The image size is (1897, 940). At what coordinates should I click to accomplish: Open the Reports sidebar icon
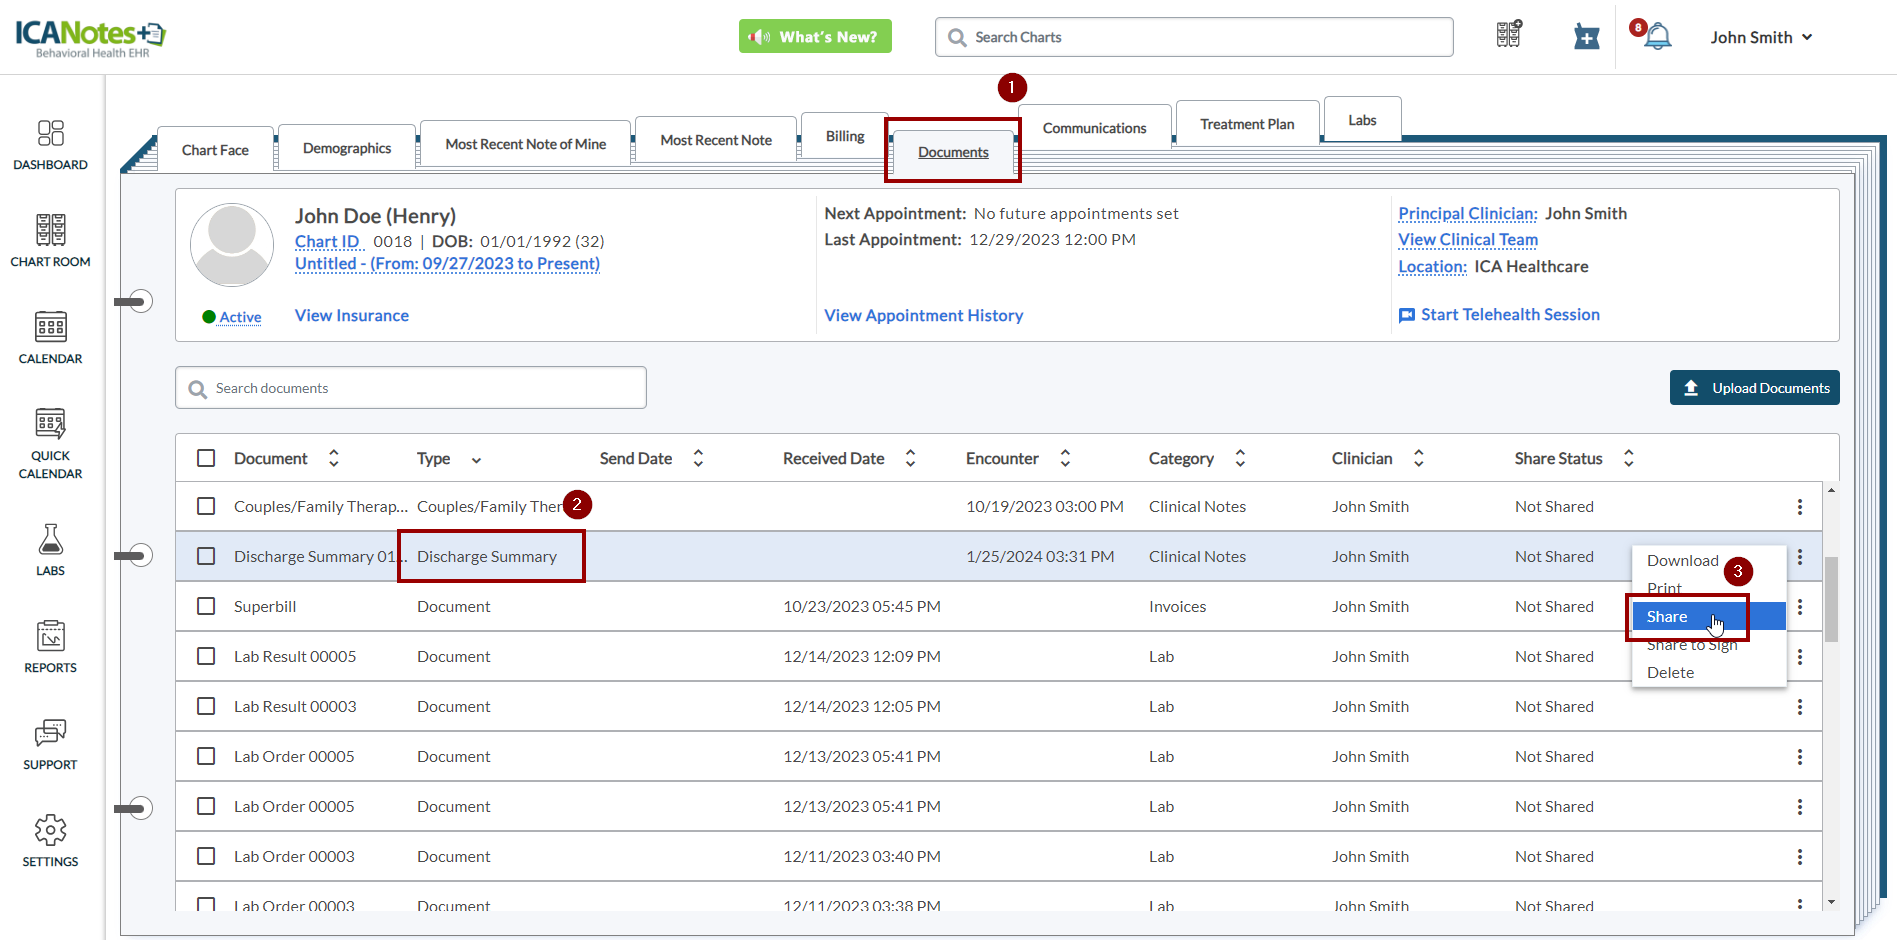click(50, 637)
